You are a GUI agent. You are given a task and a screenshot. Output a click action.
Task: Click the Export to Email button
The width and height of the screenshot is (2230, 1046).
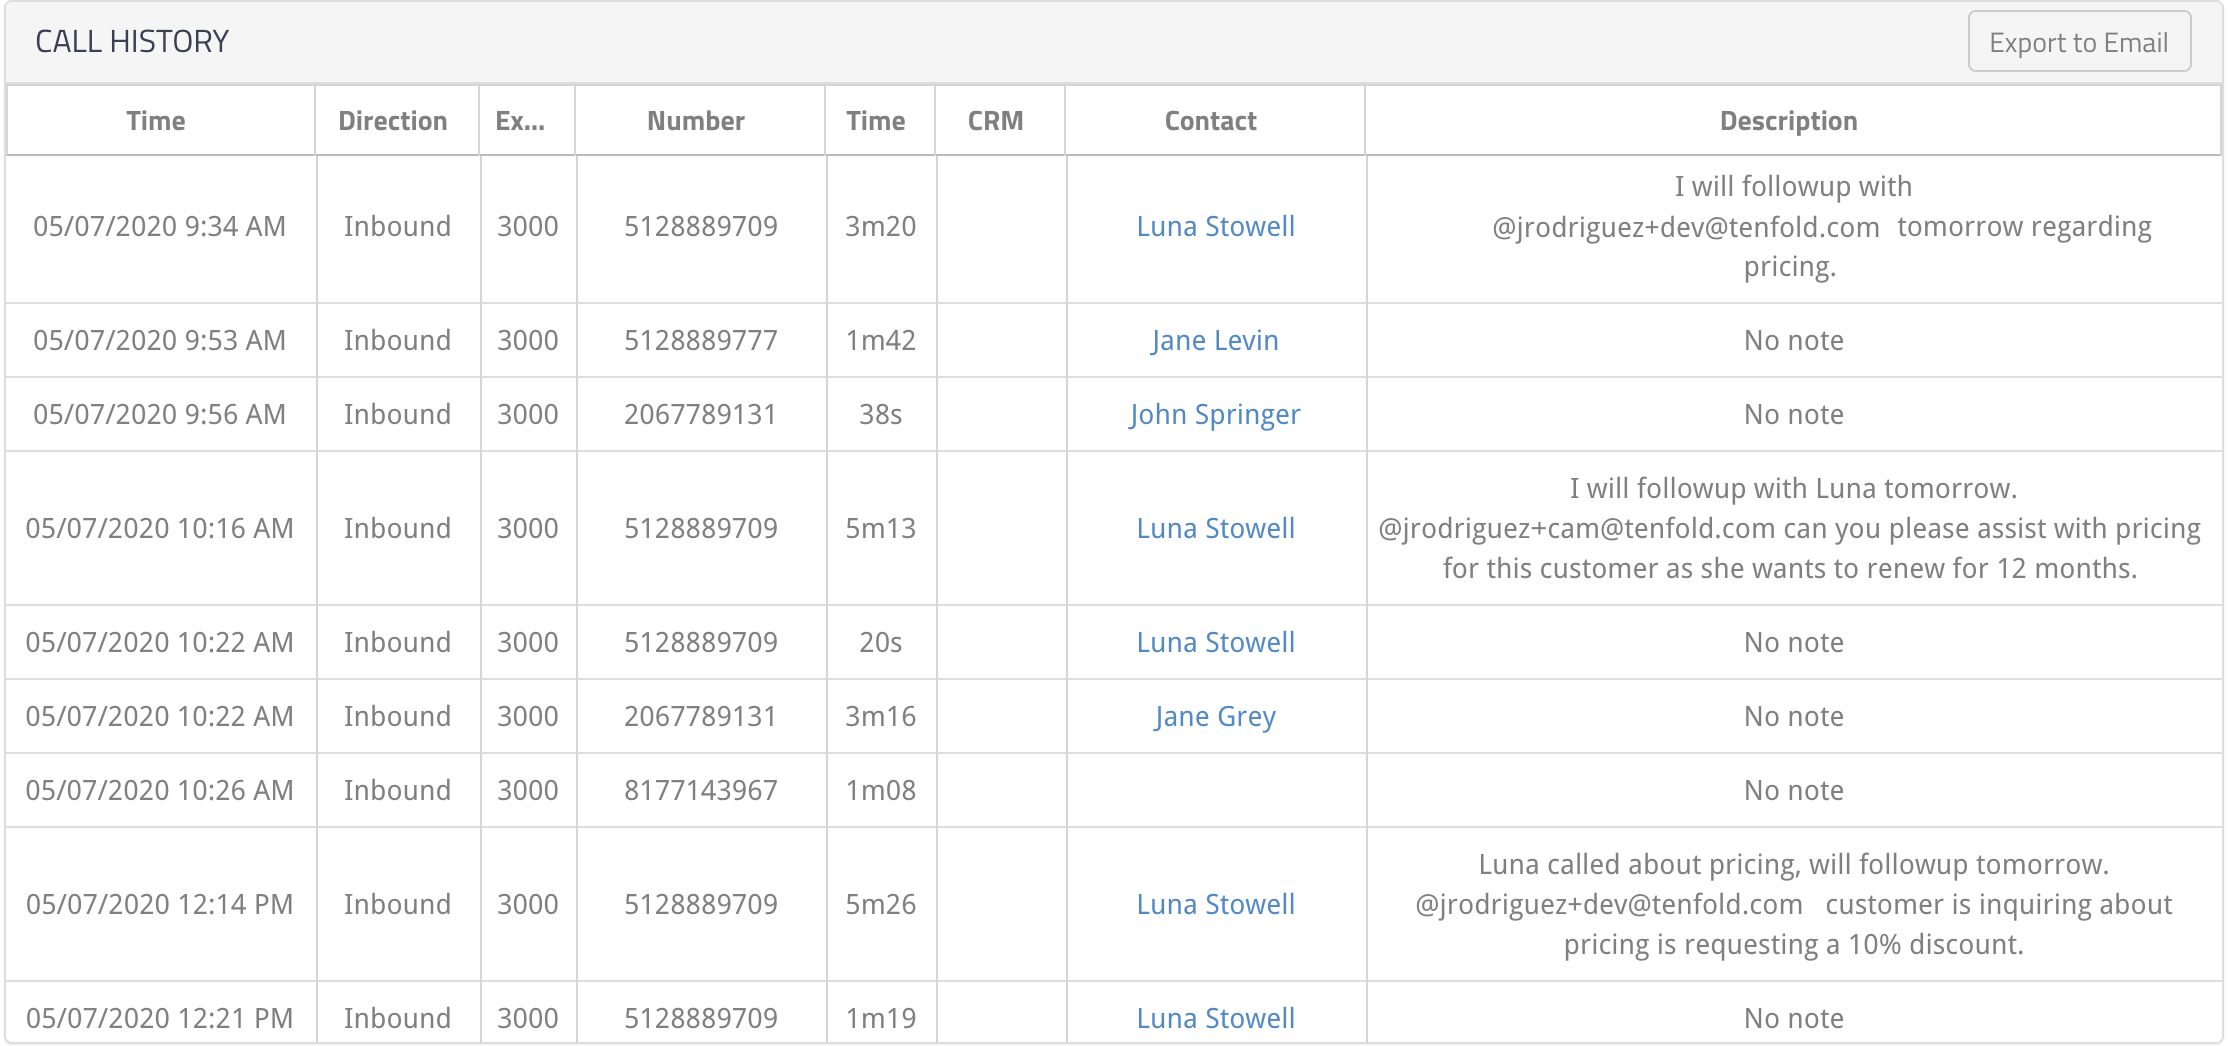tap(2079, 42)
